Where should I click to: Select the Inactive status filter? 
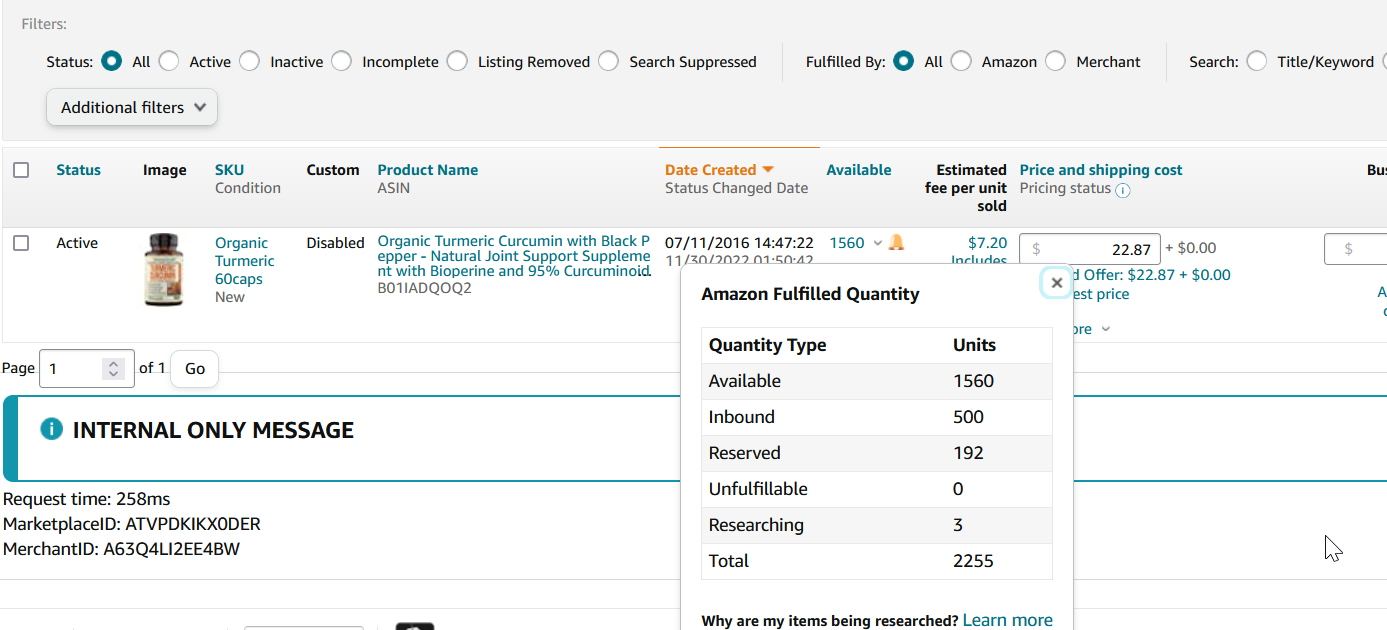click(249, 62)
